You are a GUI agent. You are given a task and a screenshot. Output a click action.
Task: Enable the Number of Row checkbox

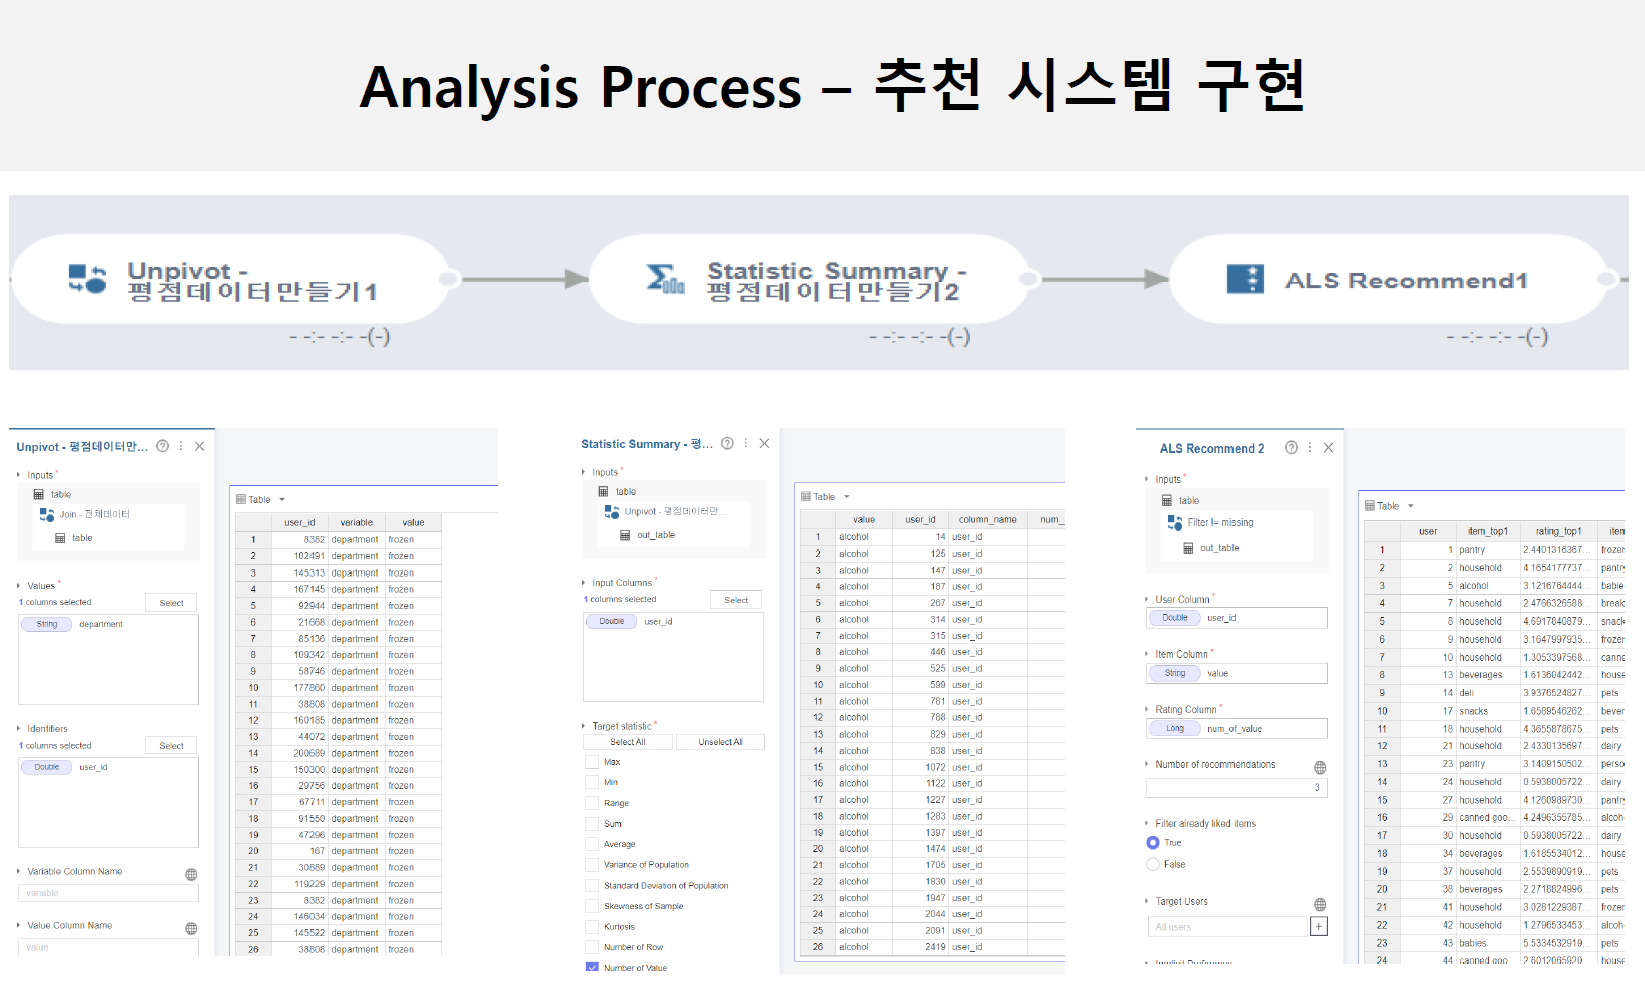click(x=592, y=947)
